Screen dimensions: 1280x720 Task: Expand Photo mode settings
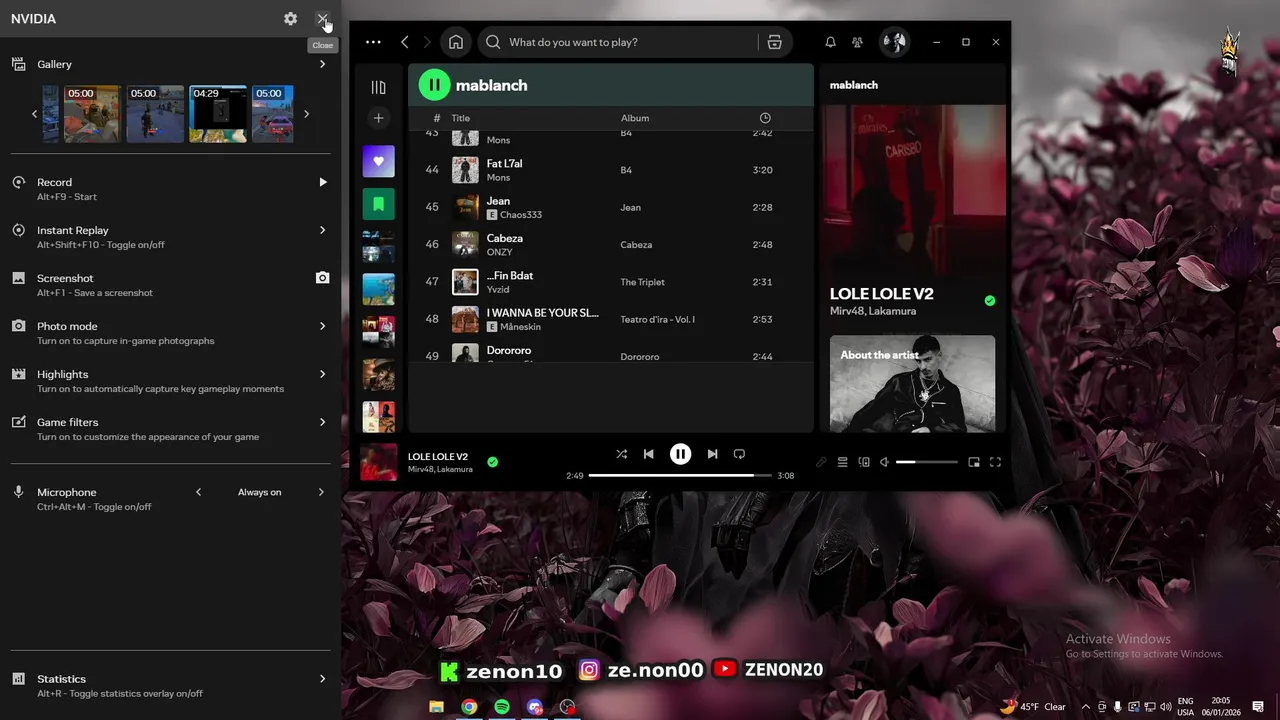click(x=322, y=326)
